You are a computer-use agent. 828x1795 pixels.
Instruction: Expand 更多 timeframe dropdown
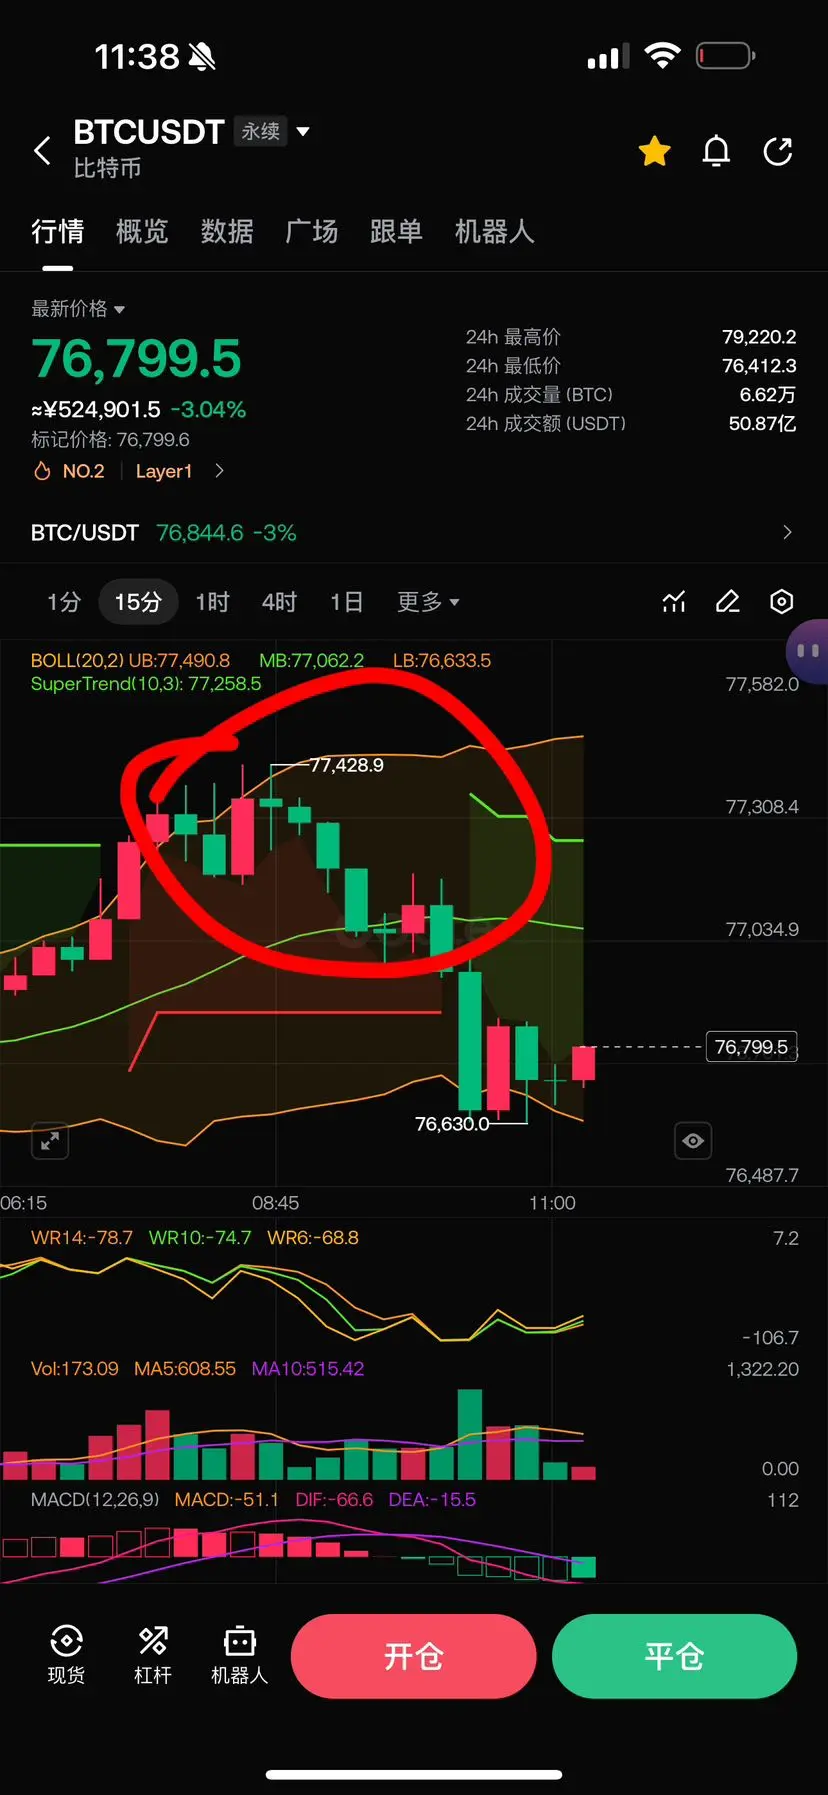428,601
